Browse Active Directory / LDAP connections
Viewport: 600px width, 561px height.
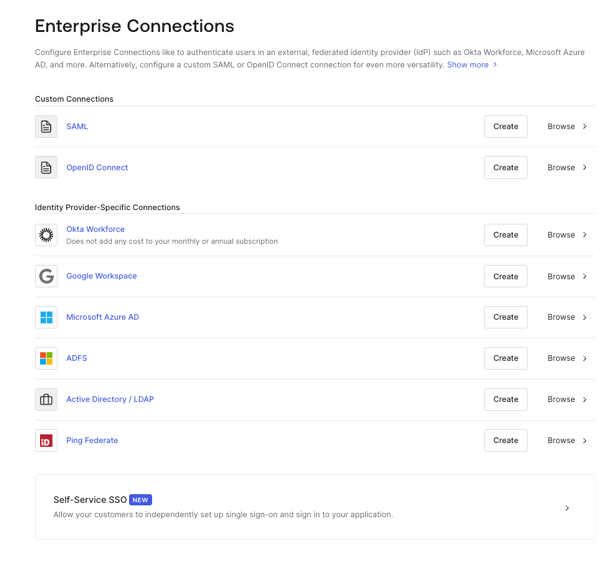tap(567, 400)
